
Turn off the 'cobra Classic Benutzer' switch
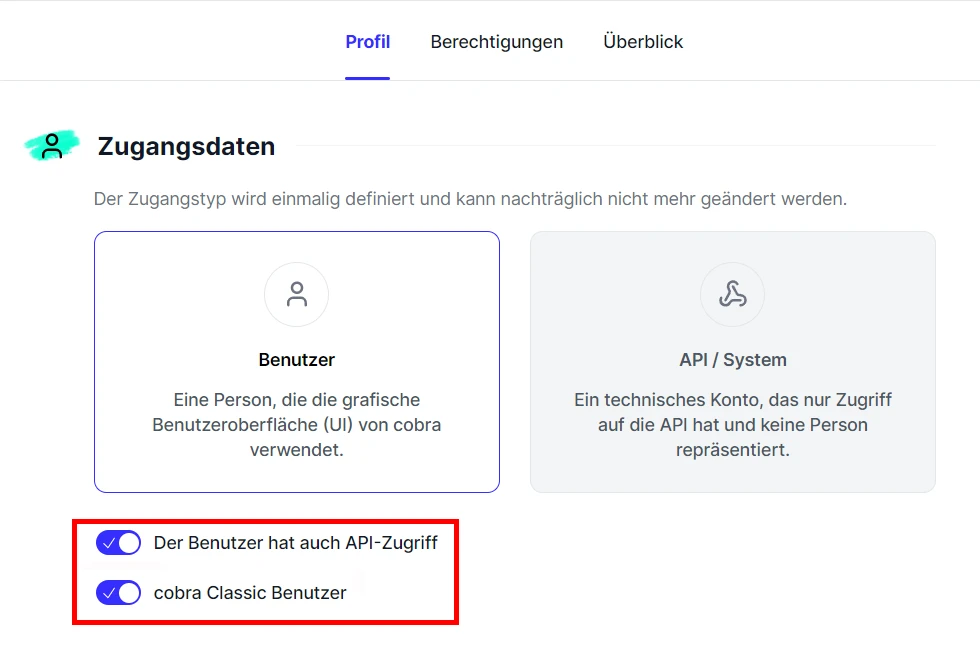[x=119, y=592]
